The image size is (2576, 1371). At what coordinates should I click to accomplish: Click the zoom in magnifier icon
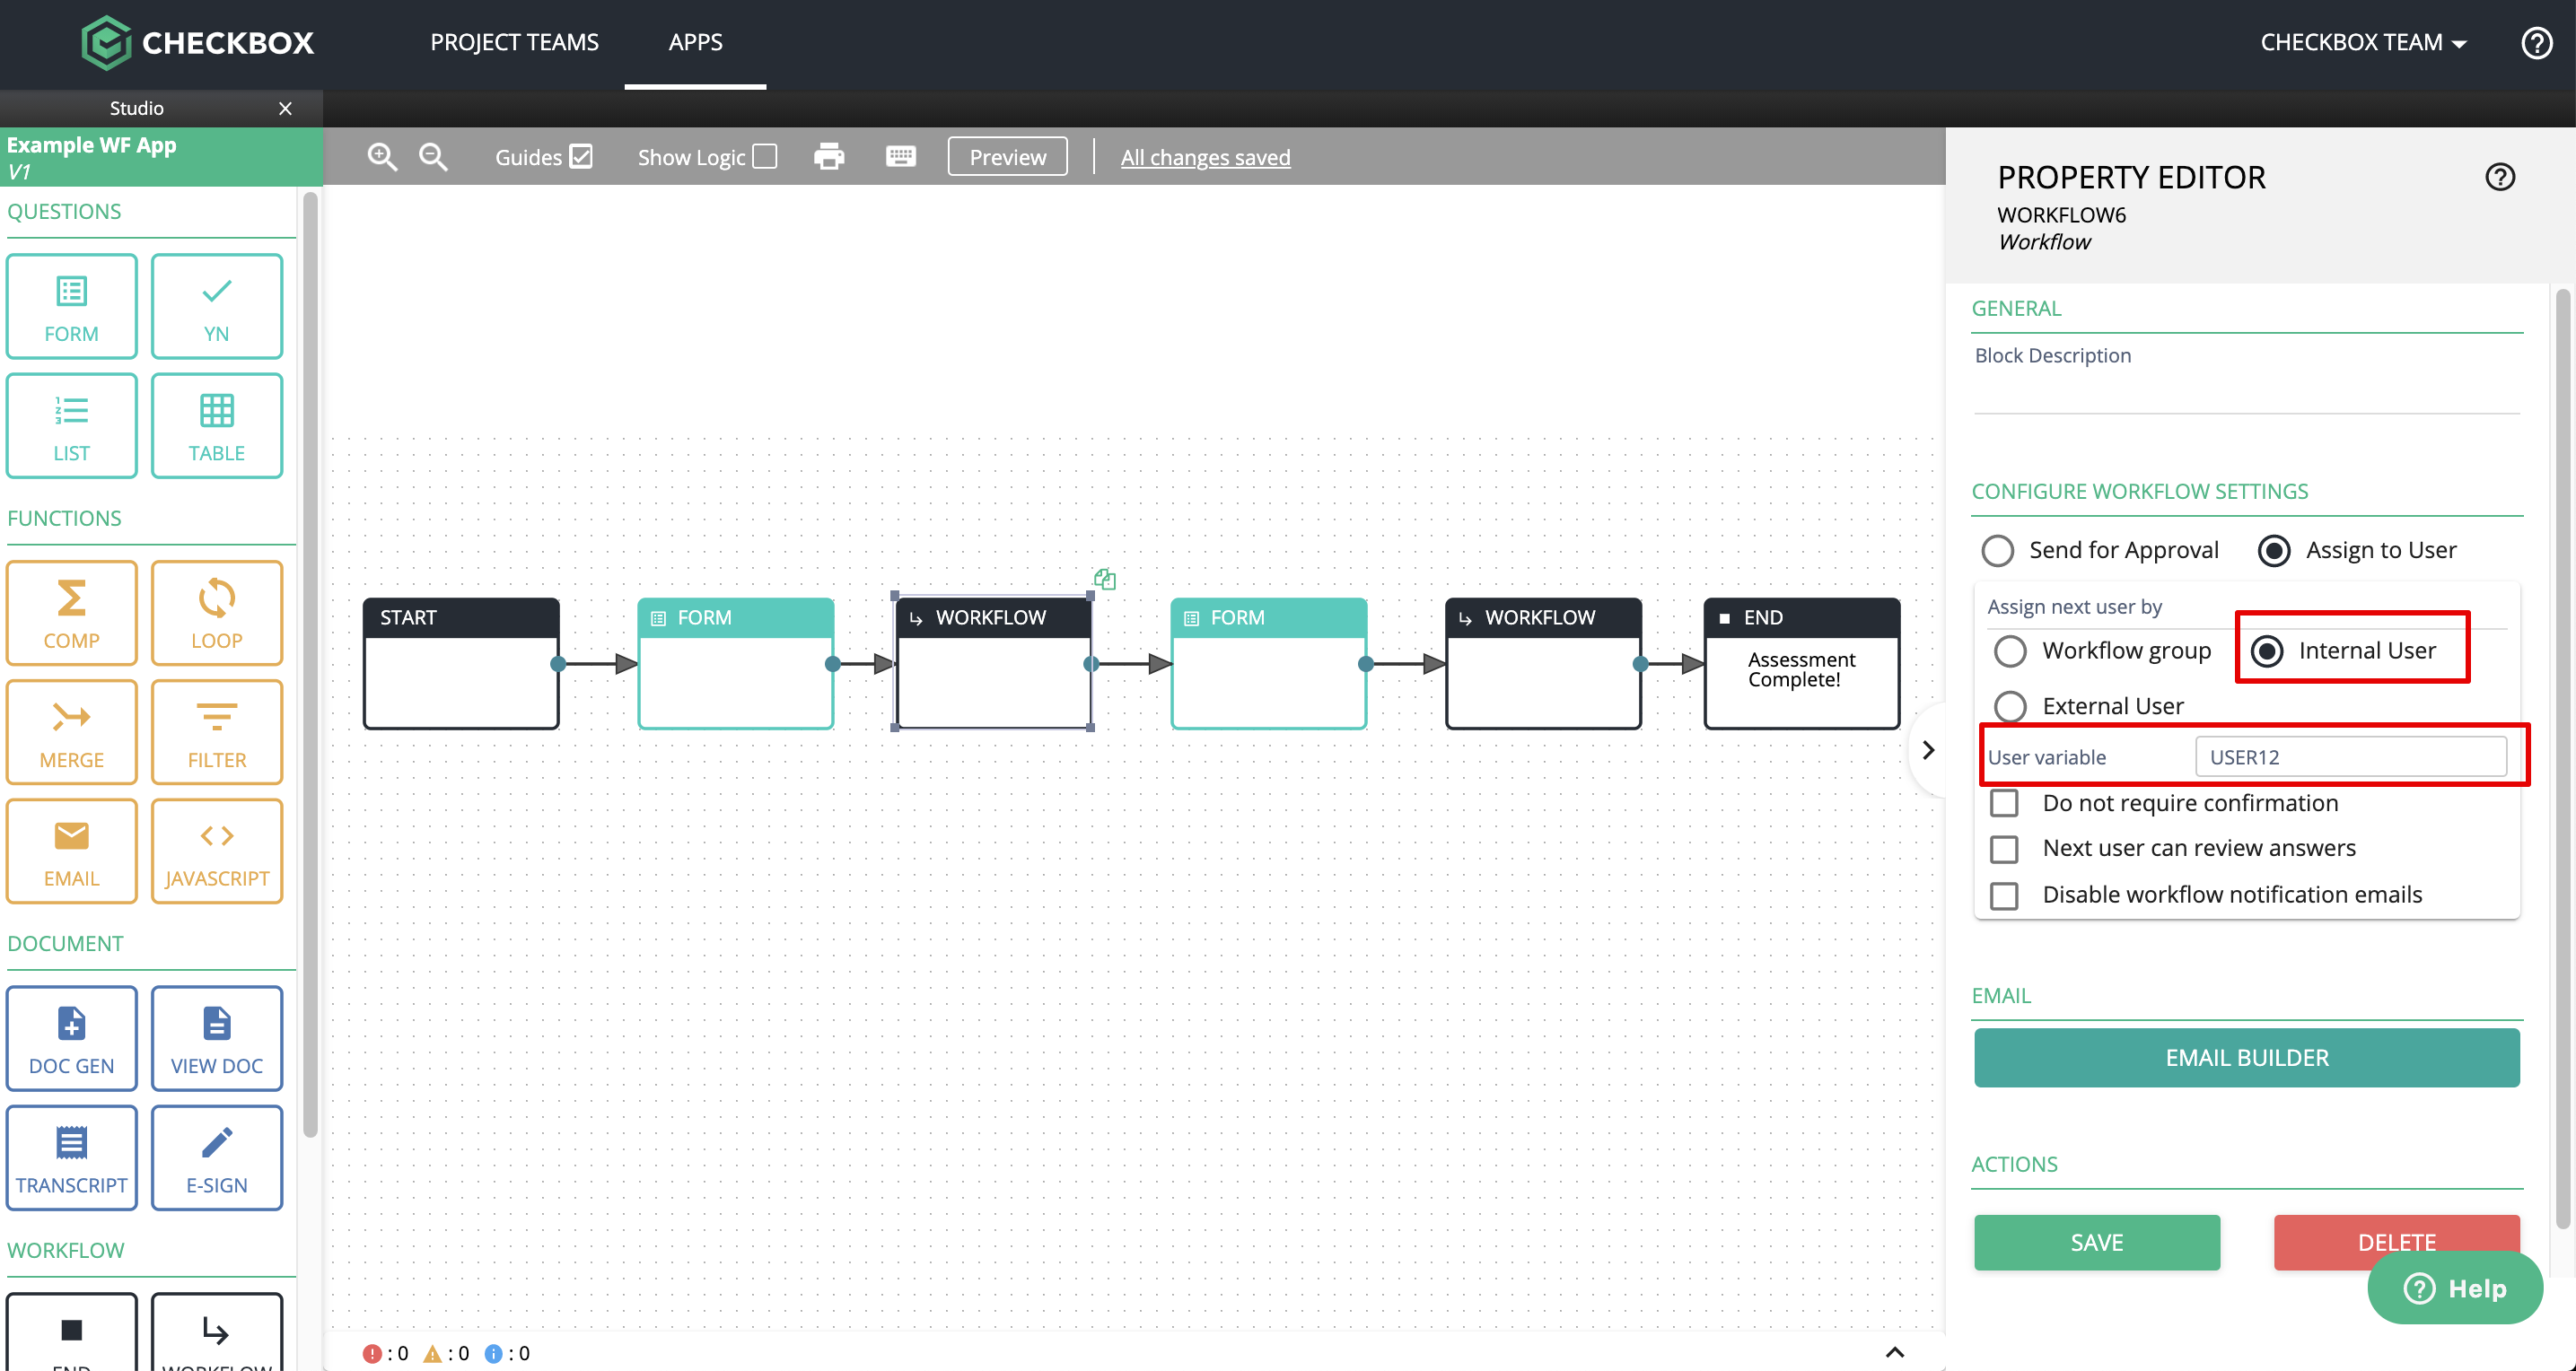382,157
